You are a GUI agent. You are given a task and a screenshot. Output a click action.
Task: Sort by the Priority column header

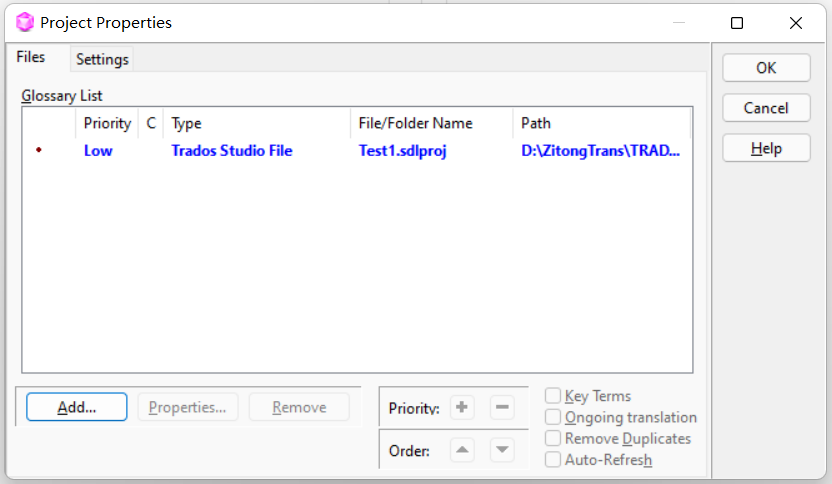pyautogui.click(x=107, y=123)
